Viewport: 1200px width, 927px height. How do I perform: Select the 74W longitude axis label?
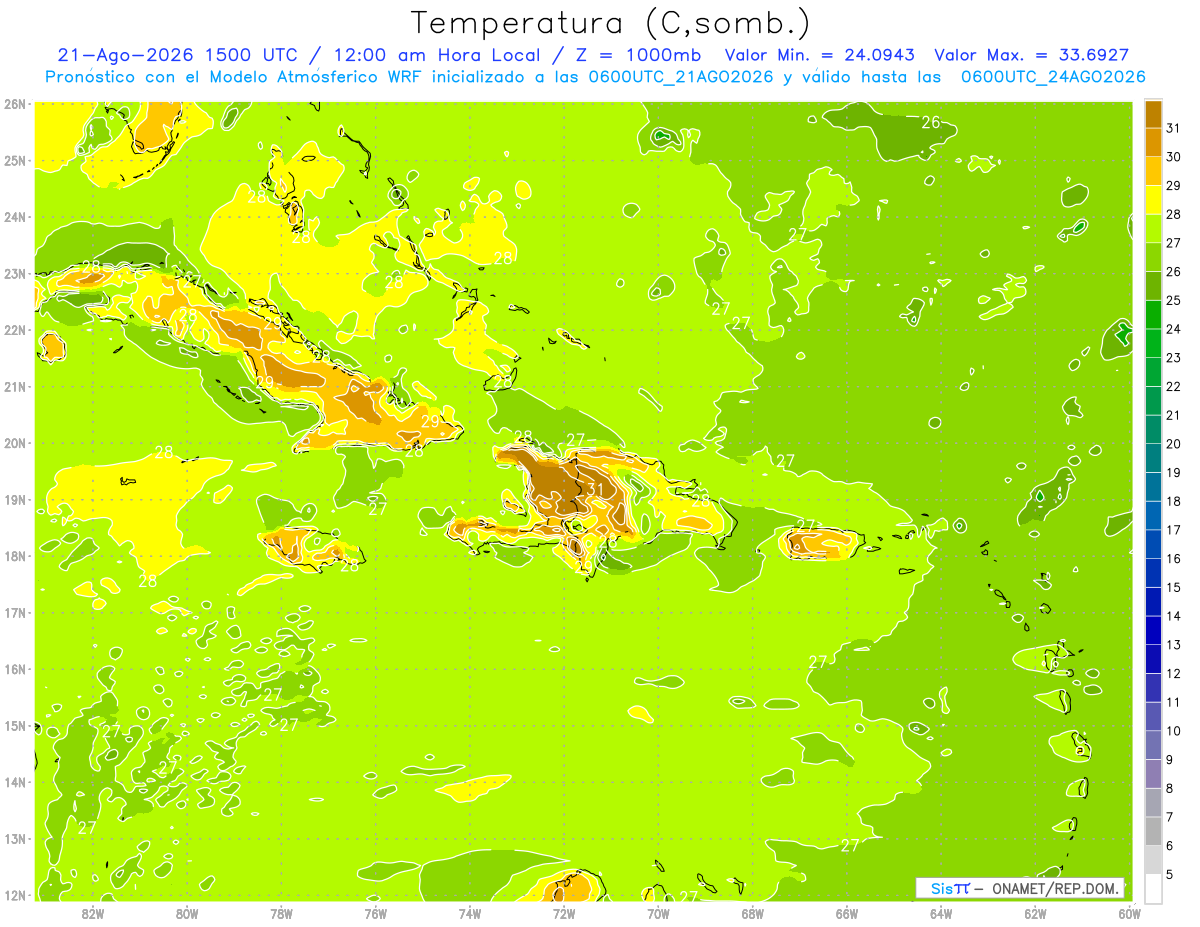tap(469, 913)
